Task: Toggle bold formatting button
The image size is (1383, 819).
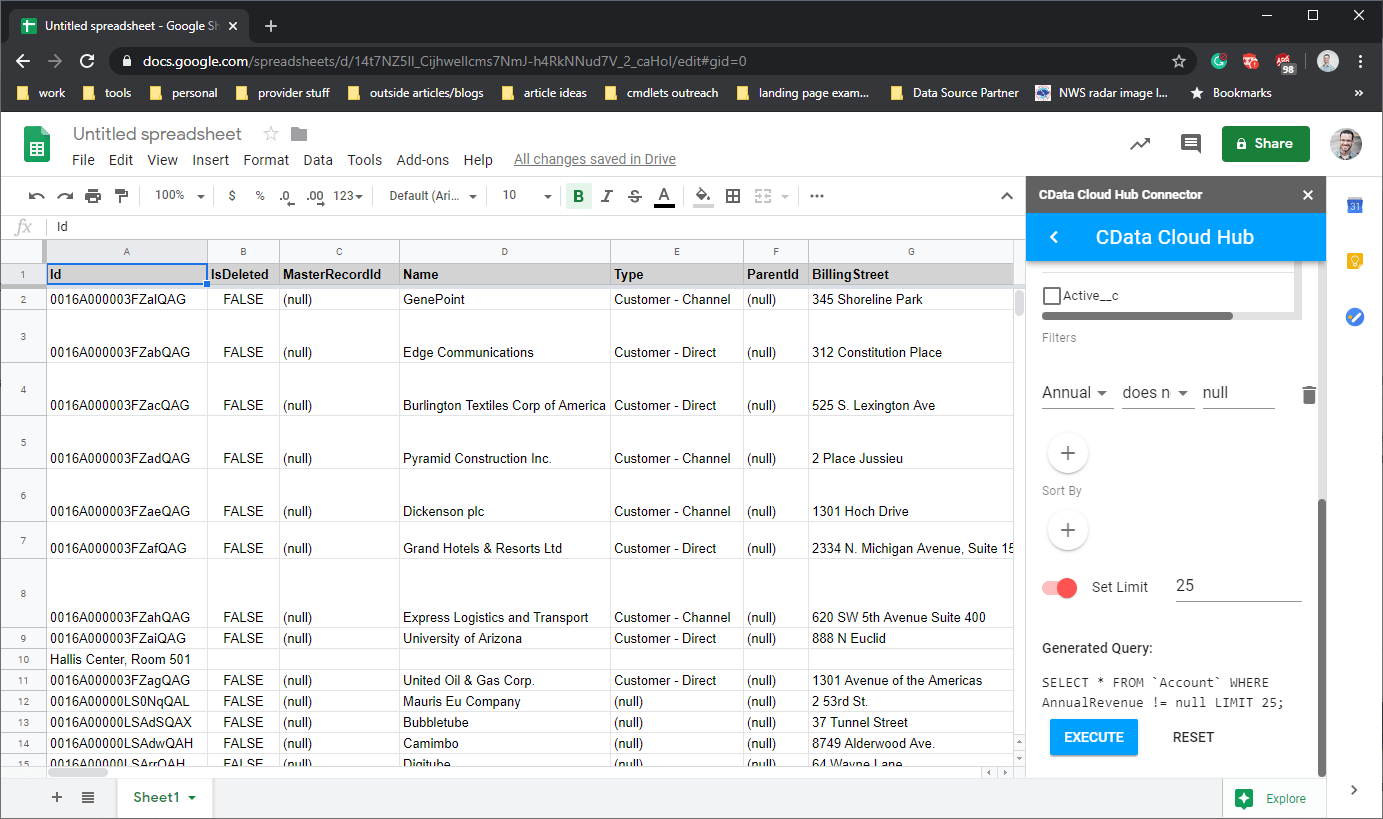Action: coord(578,196)
